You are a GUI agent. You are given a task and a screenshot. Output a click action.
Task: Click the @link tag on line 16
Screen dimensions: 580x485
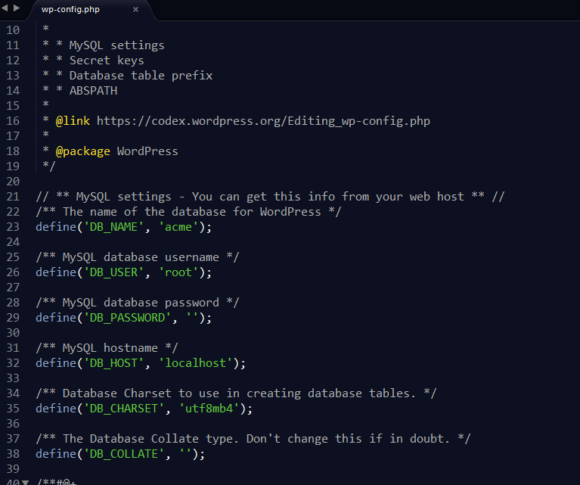tap(72, 121)
